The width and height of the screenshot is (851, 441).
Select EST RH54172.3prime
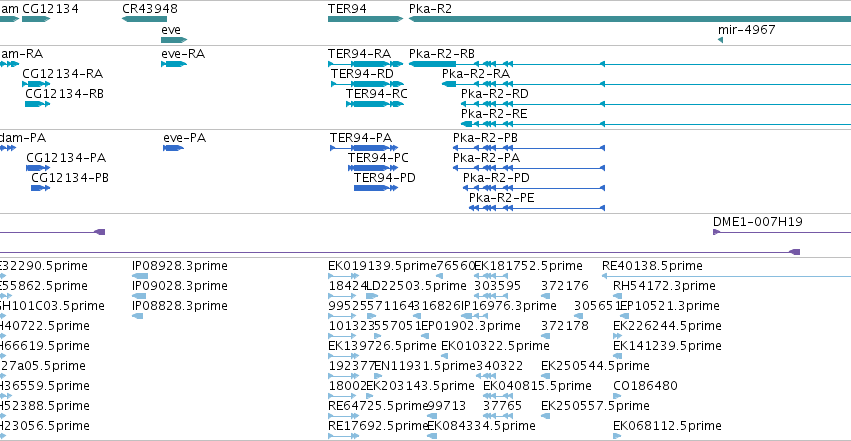[x=616, y=296]
